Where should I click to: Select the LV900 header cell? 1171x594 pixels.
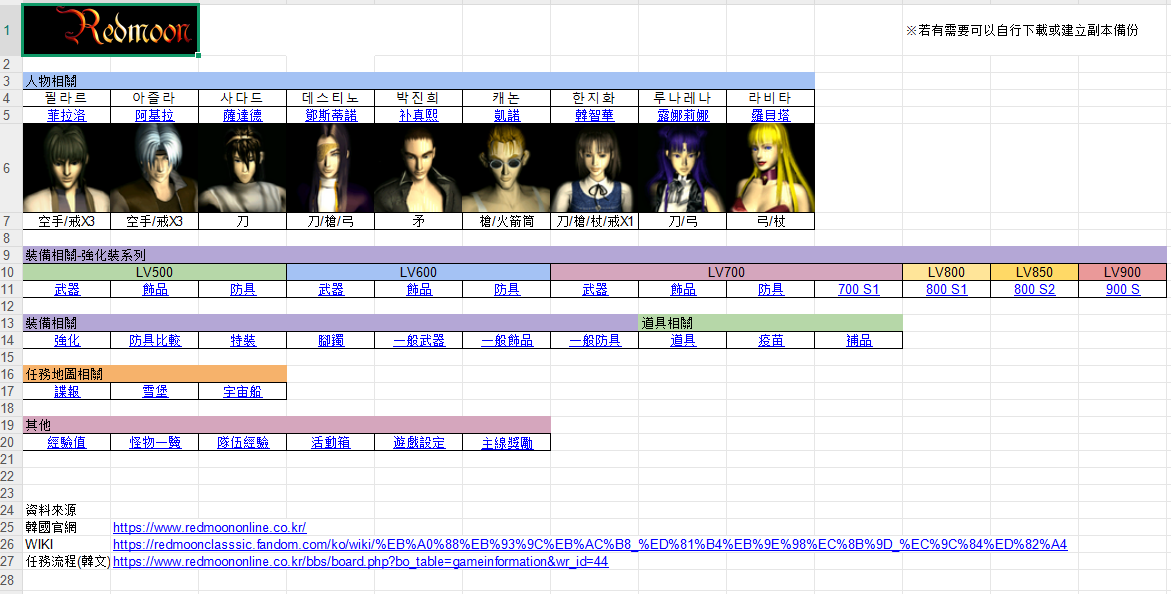coord(1122,273)
